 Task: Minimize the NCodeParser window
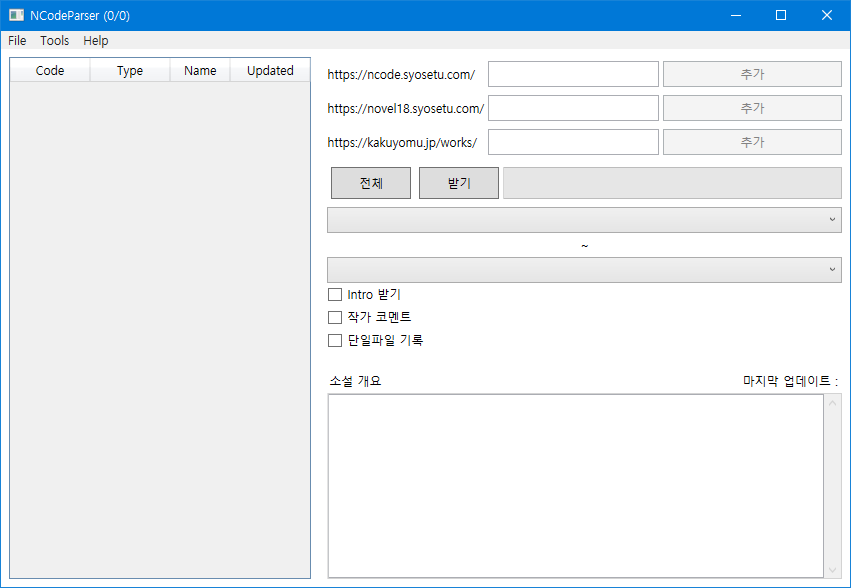pyautogui.click(x=736, y=15)
